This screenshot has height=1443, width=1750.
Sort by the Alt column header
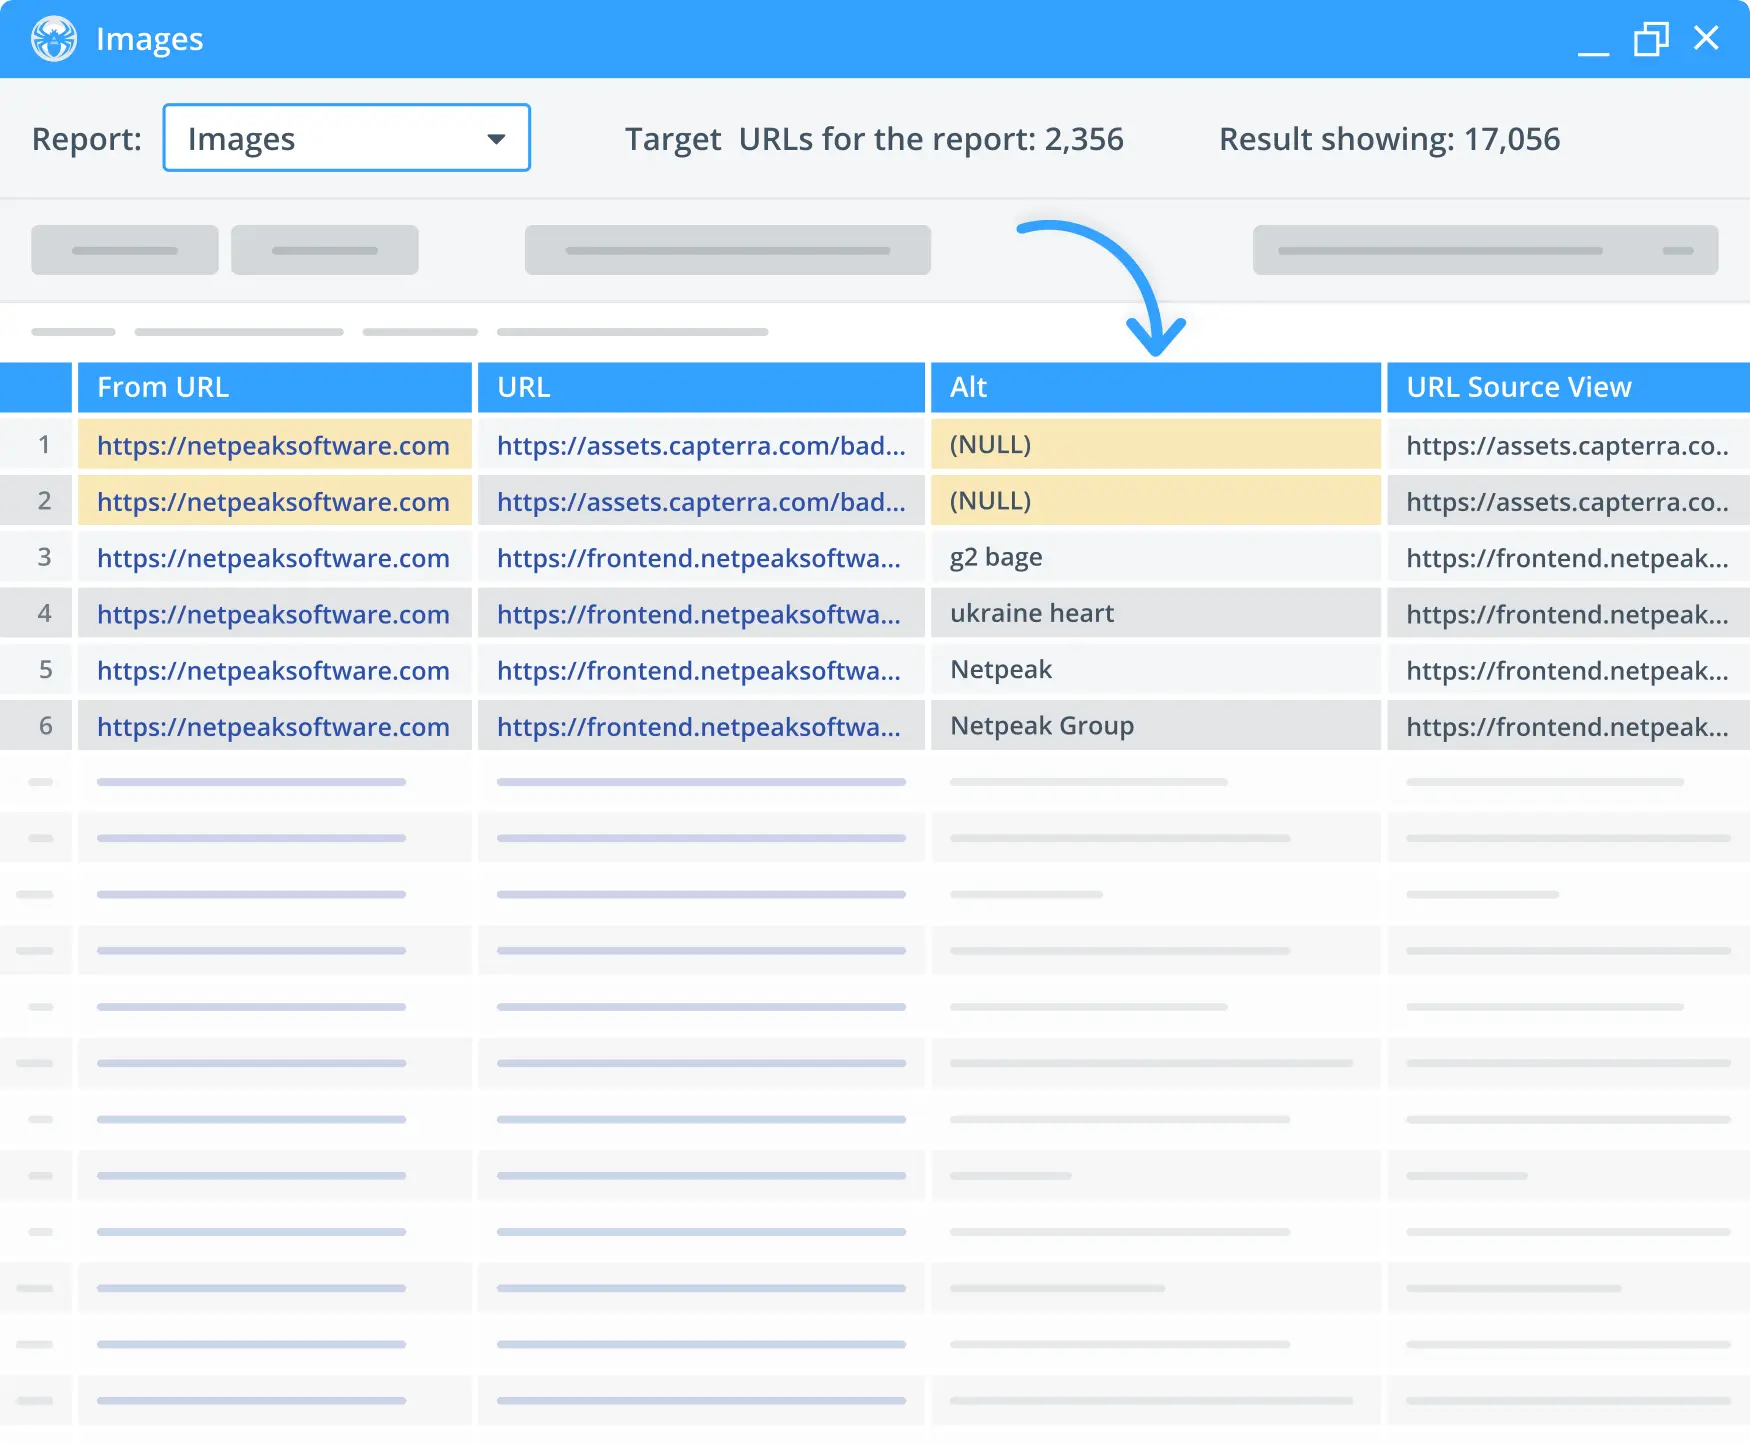(1156, 387)
